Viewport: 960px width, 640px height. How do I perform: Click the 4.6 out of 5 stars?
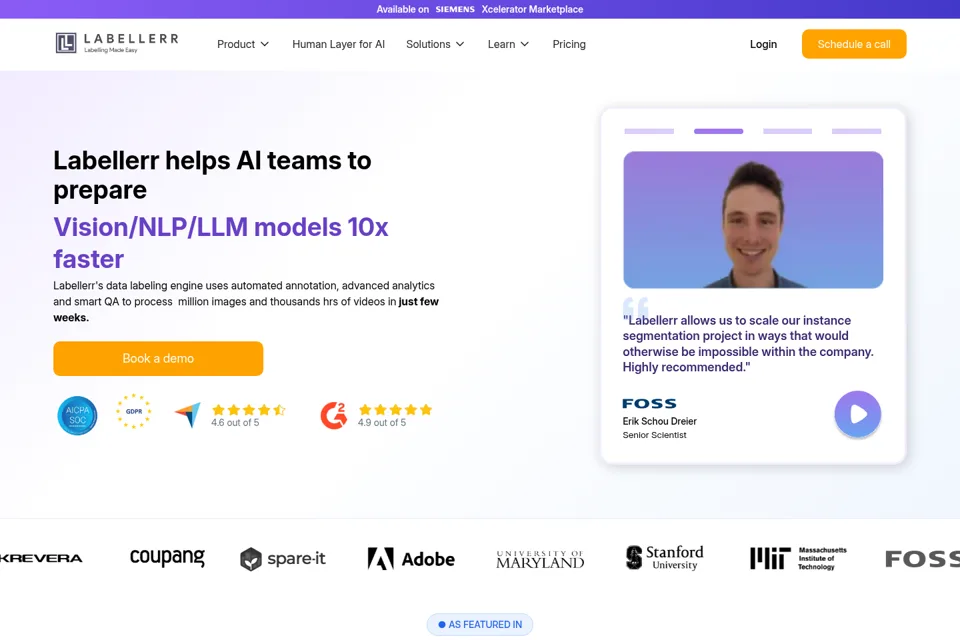249,410
